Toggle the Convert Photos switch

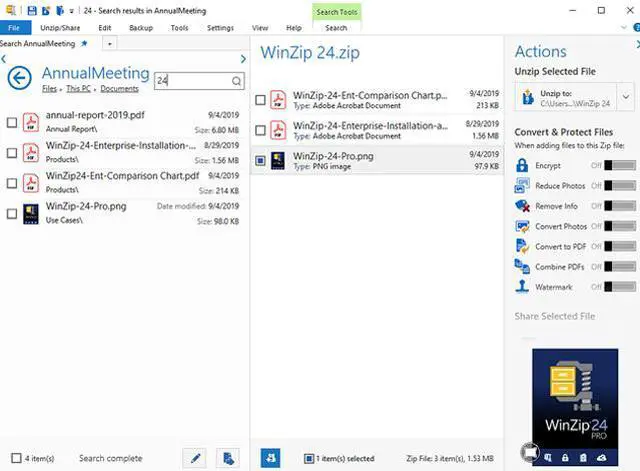point(620,226)
